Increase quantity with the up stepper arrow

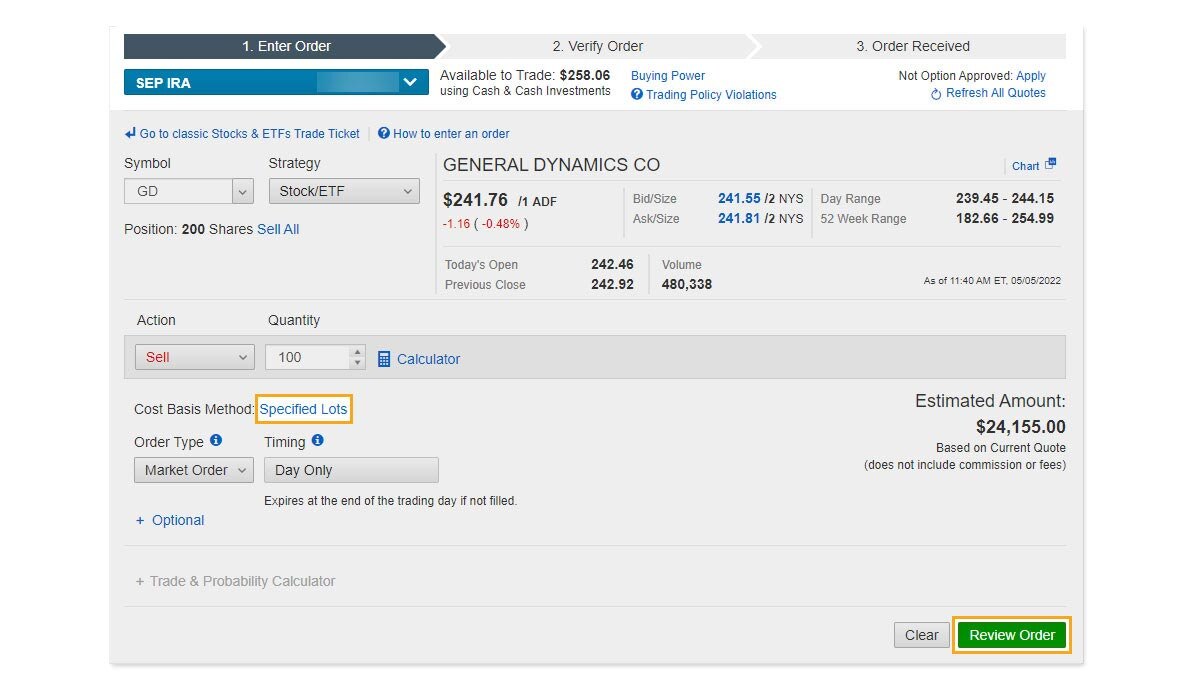tap(358, 351)
